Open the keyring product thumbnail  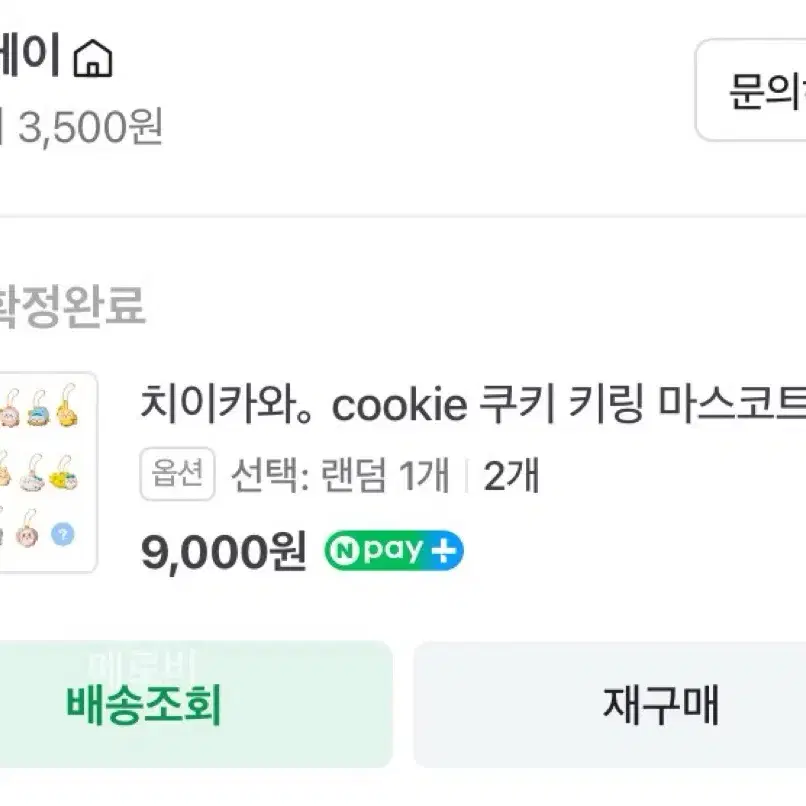pos(48,472)
